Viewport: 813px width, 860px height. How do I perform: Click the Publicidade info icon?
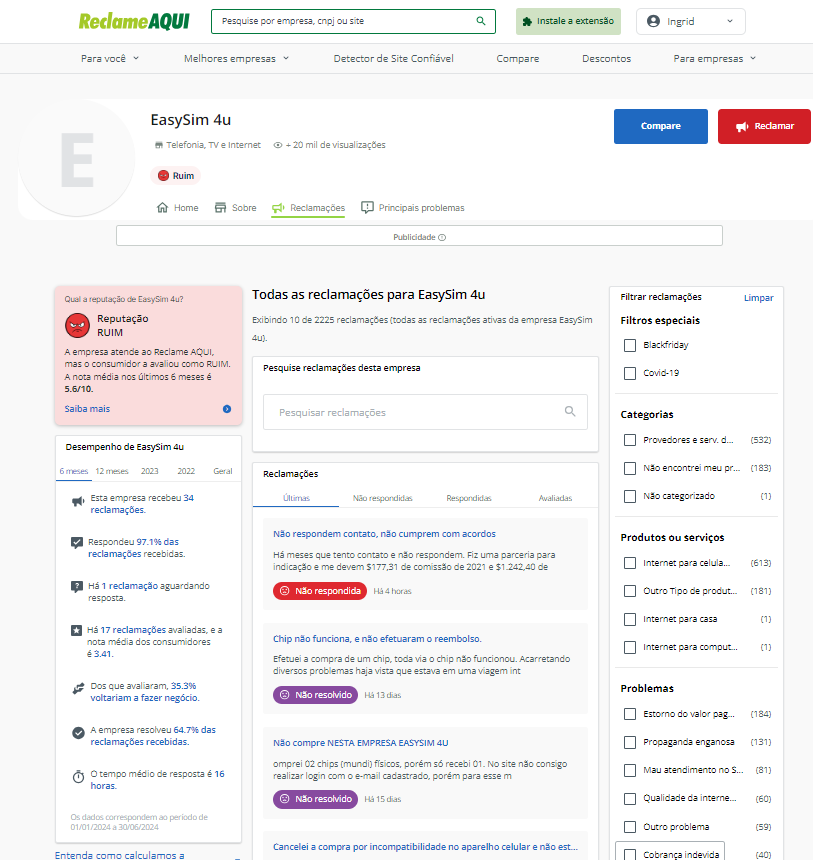(442, 237)
